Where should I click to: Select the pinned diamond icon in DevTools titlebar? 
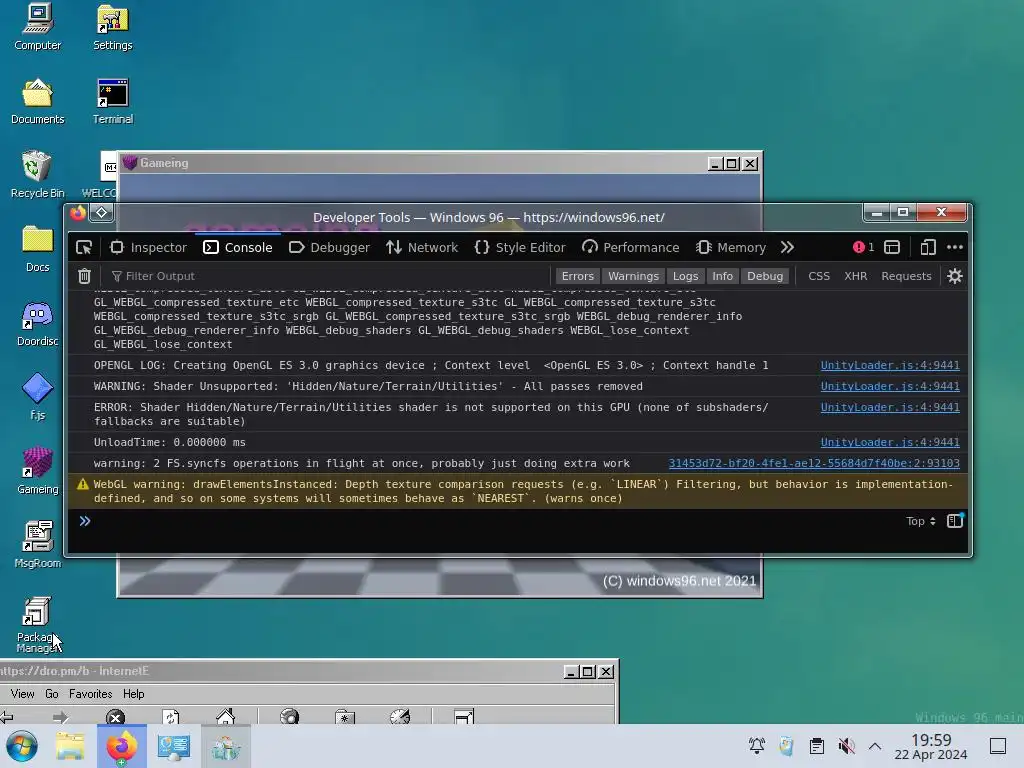[x=102, y=212]
